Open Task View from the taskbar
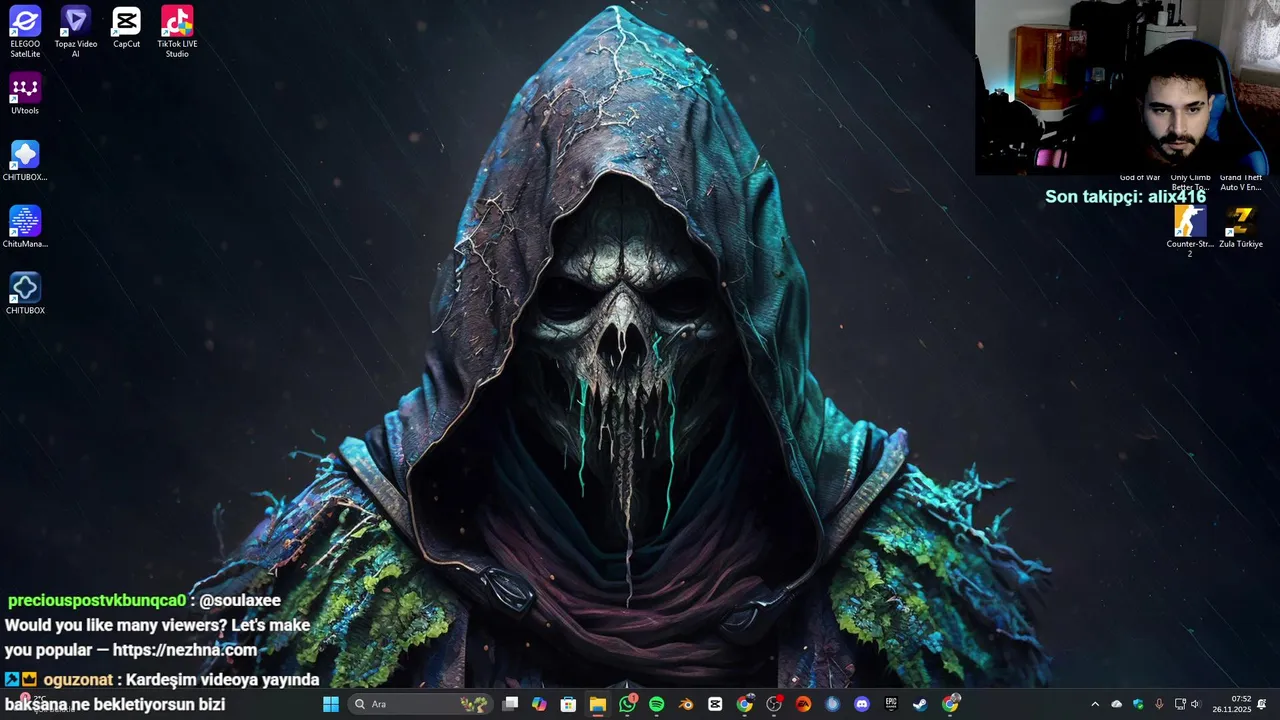Viewport: 1280px width, 720px height. pos(510,704)
